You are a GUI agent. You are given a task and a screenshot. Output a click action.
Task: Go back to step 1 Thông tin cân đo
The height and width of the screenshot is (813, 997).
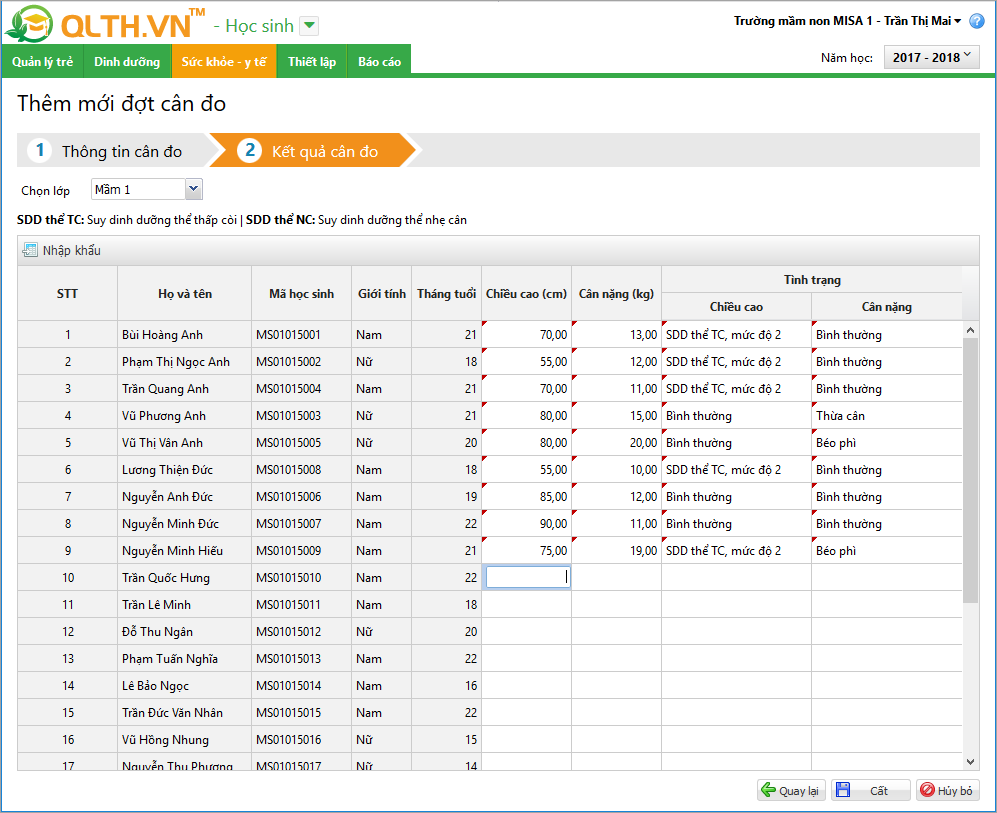pos(113,151)
